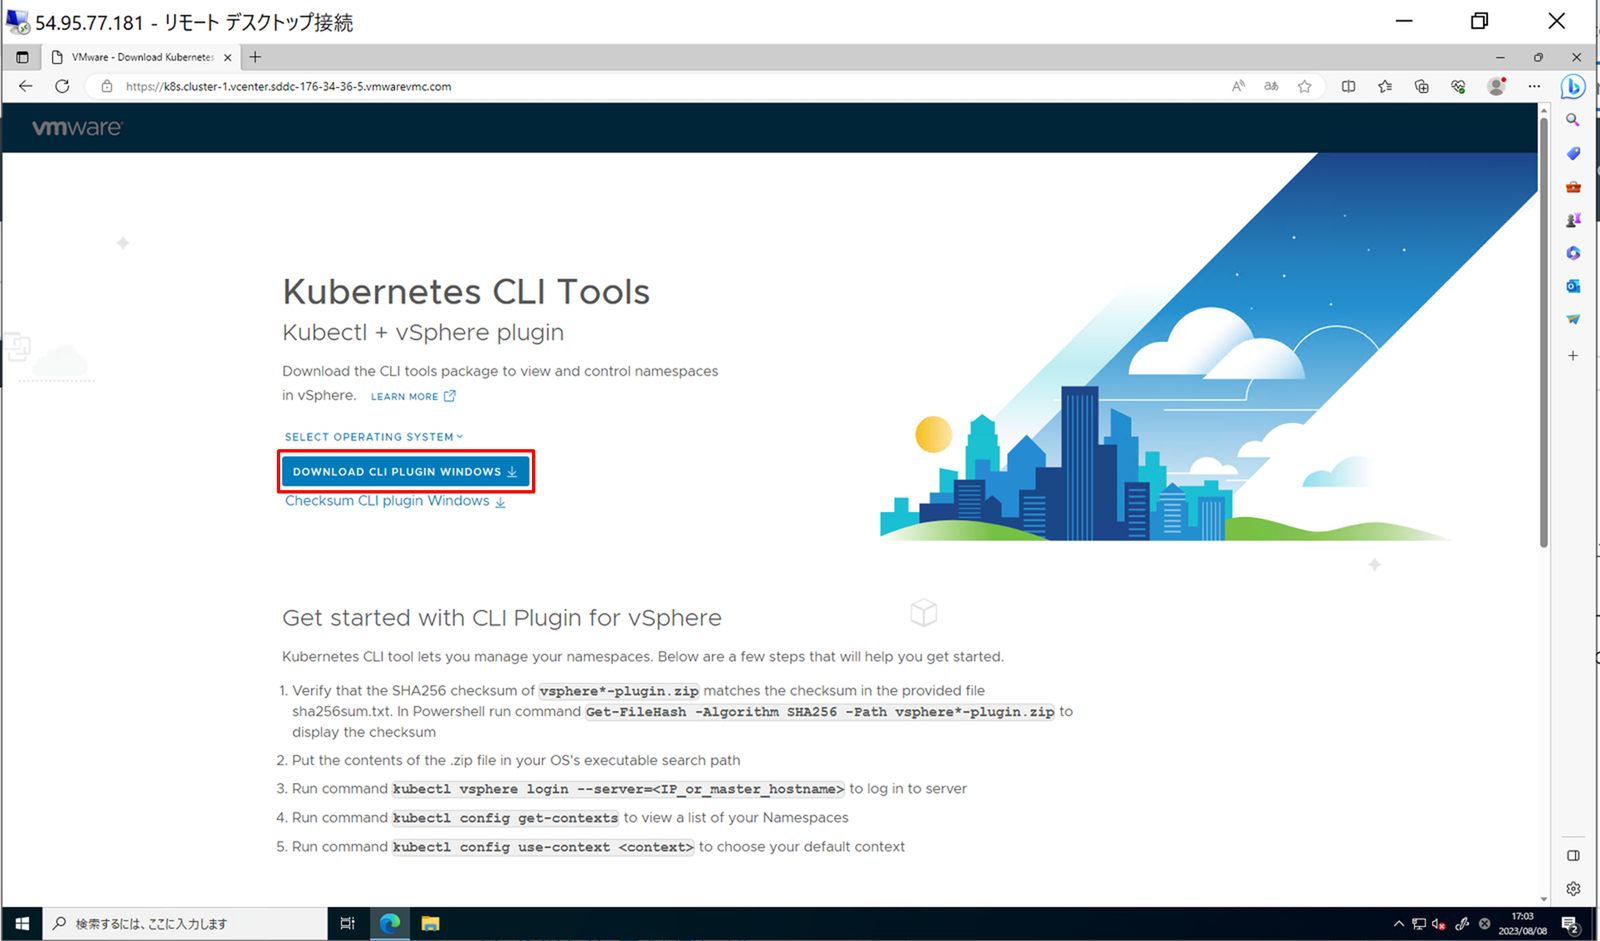Screen dimensions: 1600x941
Task: Select the VMware Download Kubernetes tab
Action: click(142, 57)
